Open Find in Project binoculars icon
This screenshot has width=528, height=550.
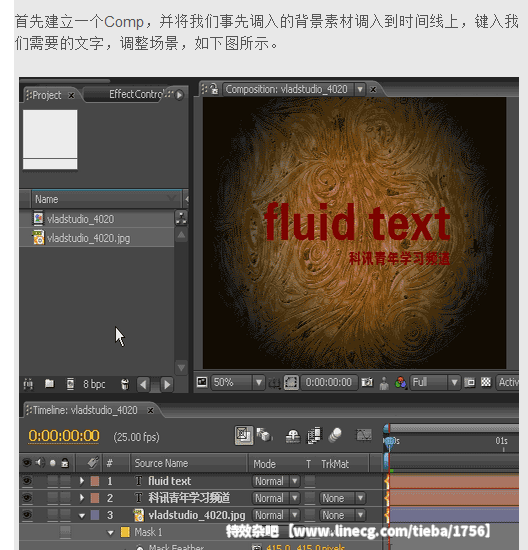coord(28,384)
